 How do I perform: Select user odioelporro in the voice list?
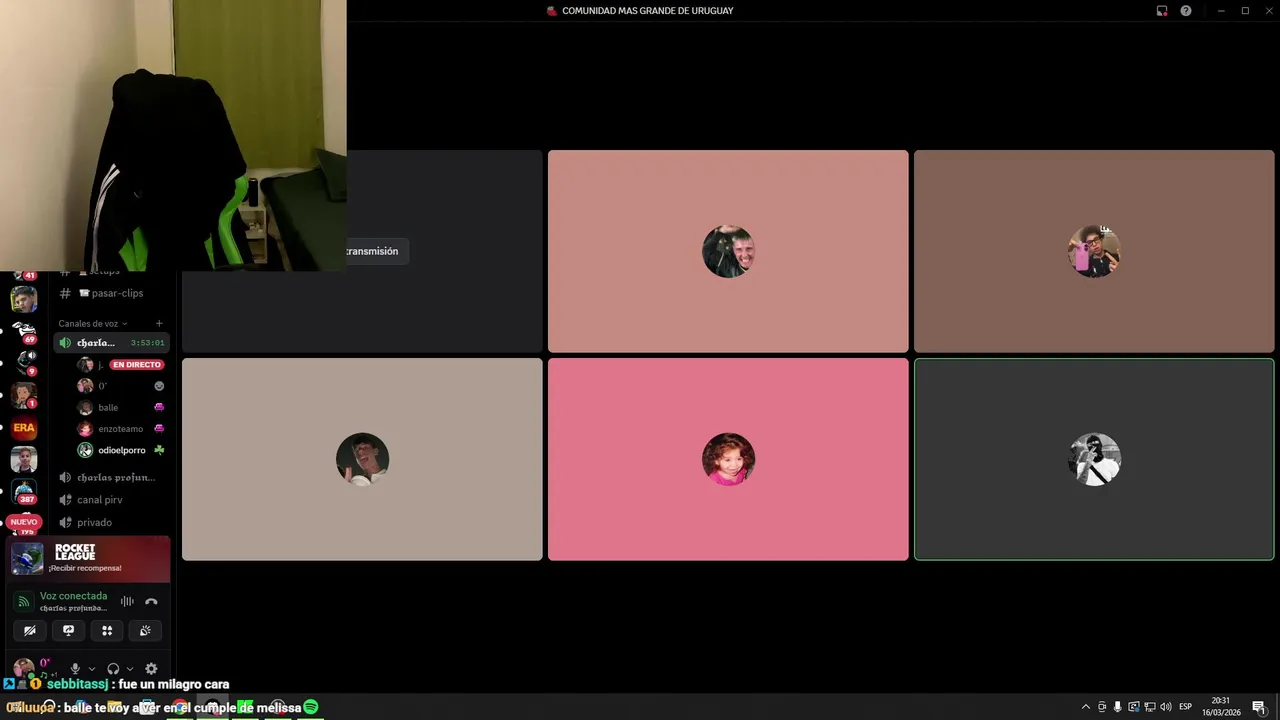120,450
